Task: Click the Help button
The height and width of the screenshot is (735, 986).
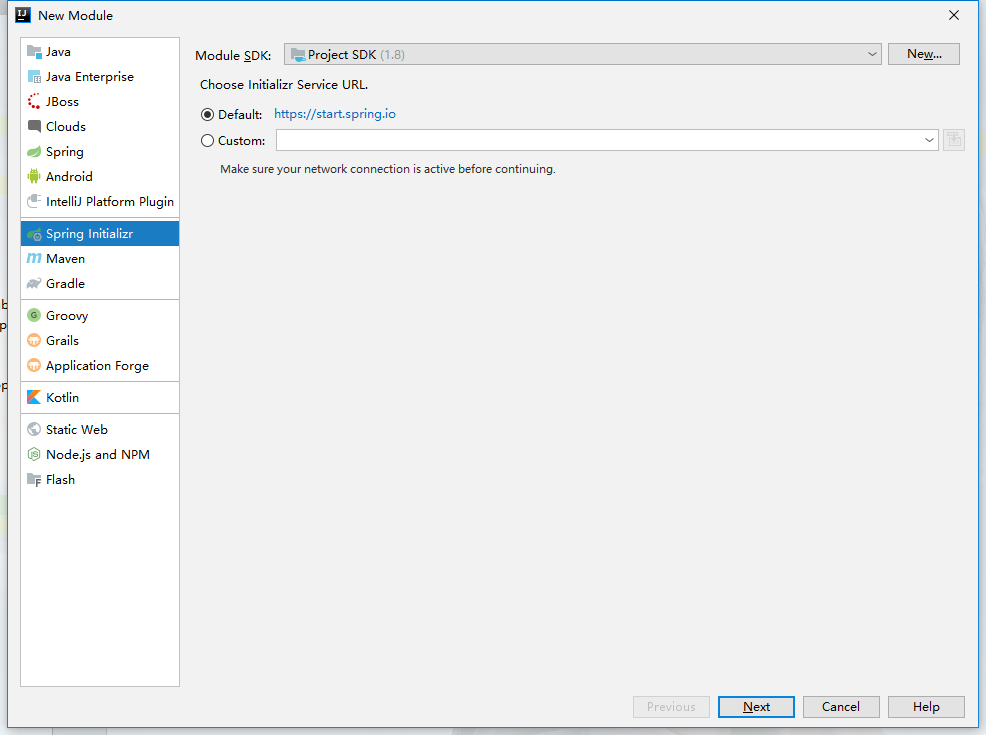Action: [926, 707]
